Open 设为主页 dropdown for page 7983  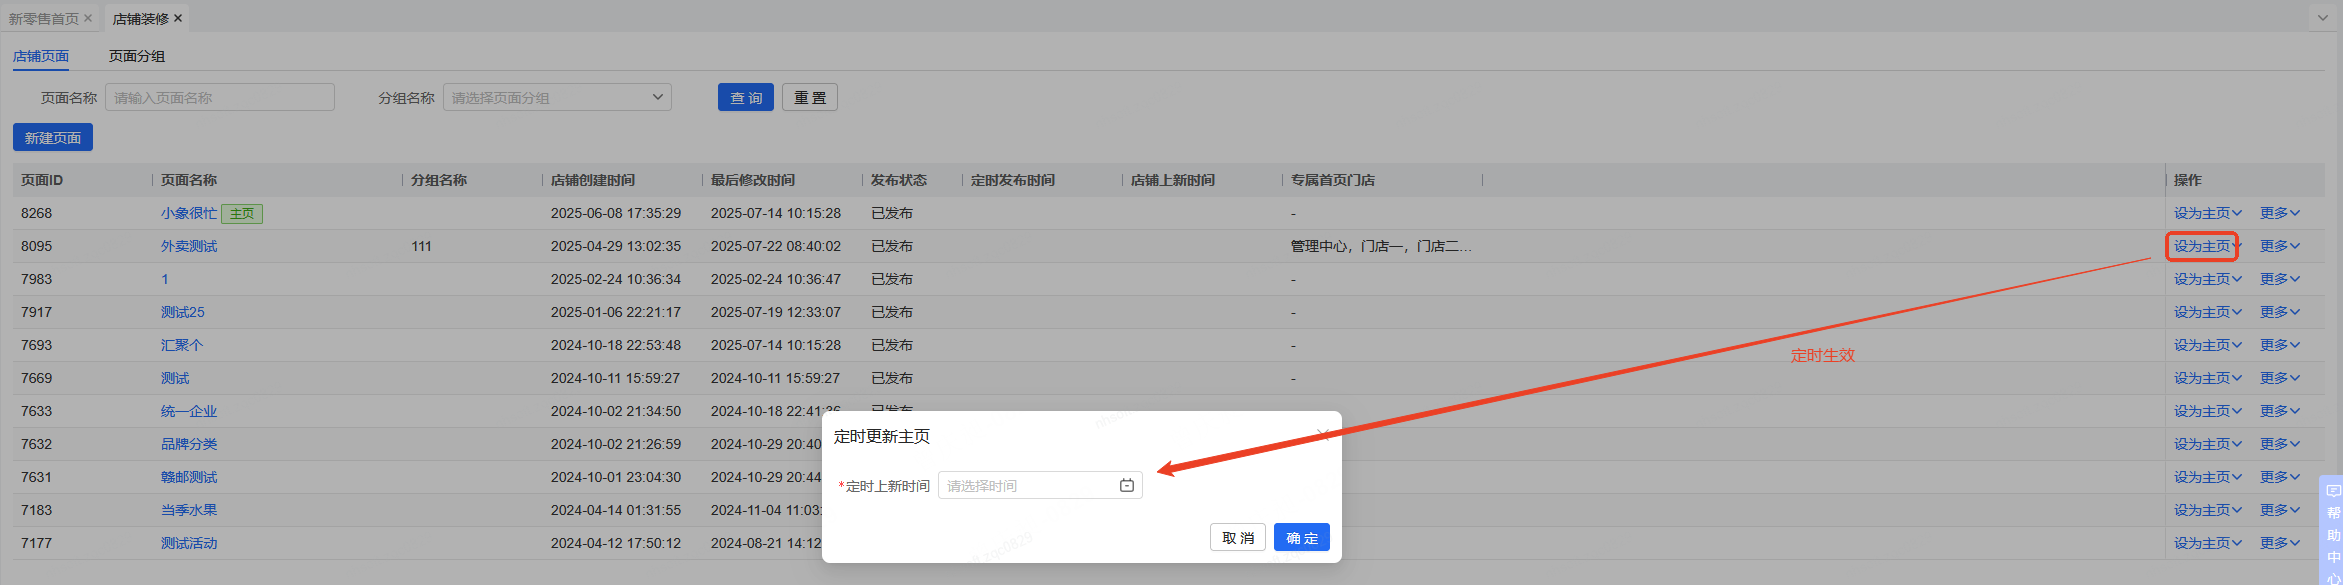[2208, 279]
